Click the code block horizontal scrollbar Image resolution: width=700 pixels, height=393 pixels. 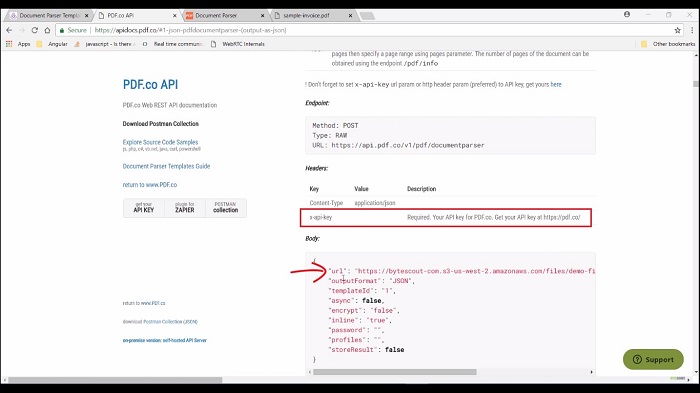click(395, 372)
